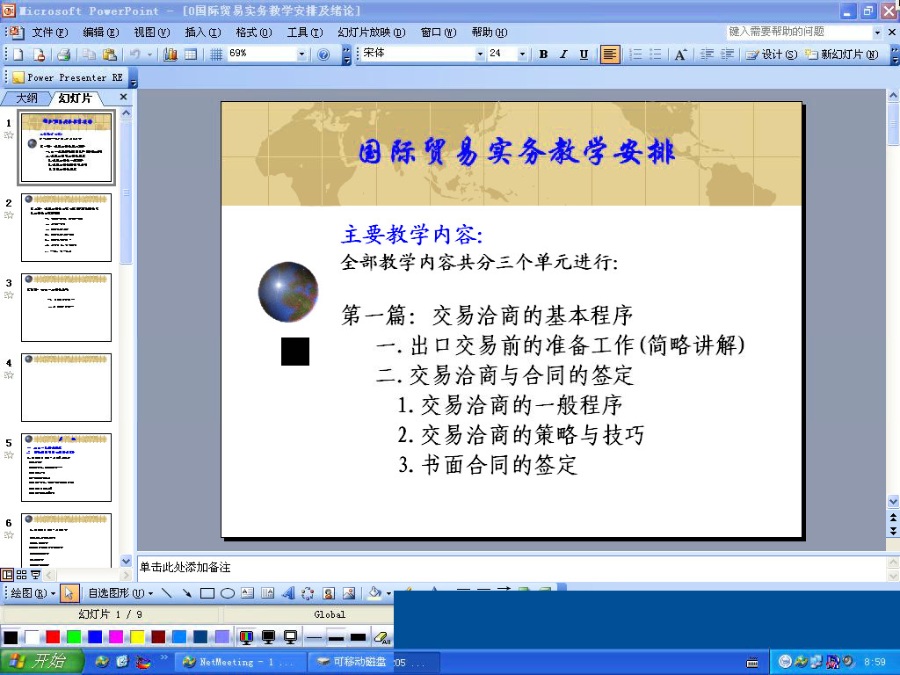Select the Arrow drawing tool
Screen dimensions: 900x675
(187, 593)
